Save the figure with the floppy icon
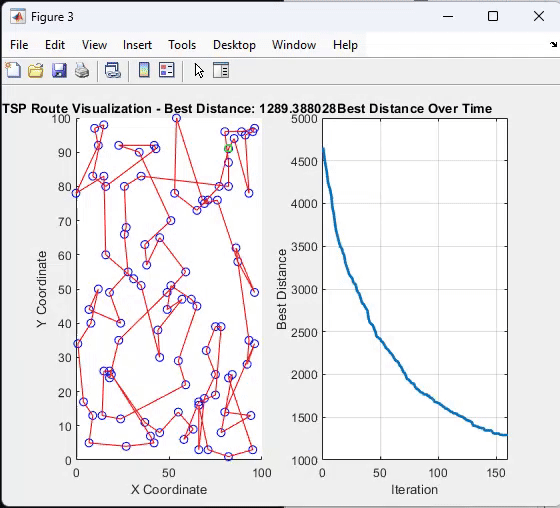The width and height of the screenshot is (560, 508). (x=59, y=70)
